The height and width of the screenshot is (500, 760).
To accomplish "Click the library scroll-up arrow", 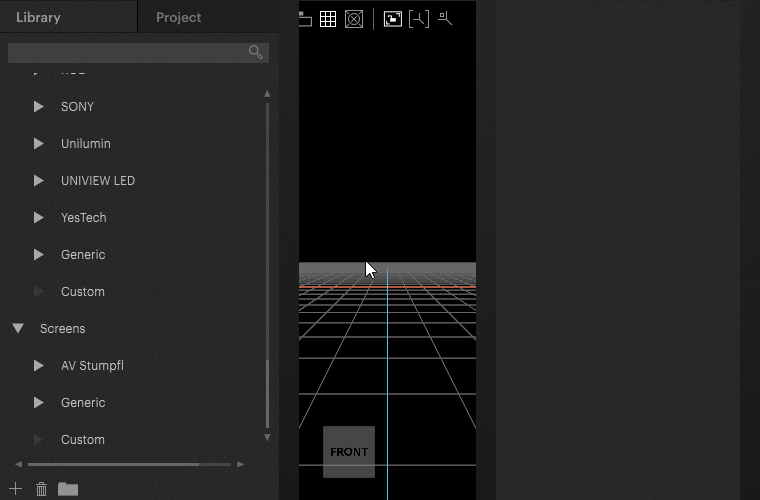I will point(267,94).
